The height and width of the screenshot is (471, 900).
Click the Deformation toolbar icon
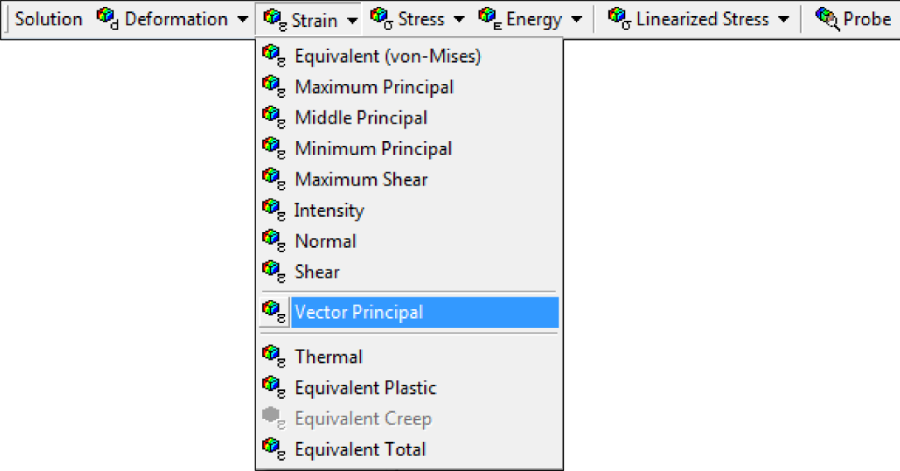coord(107,19)
